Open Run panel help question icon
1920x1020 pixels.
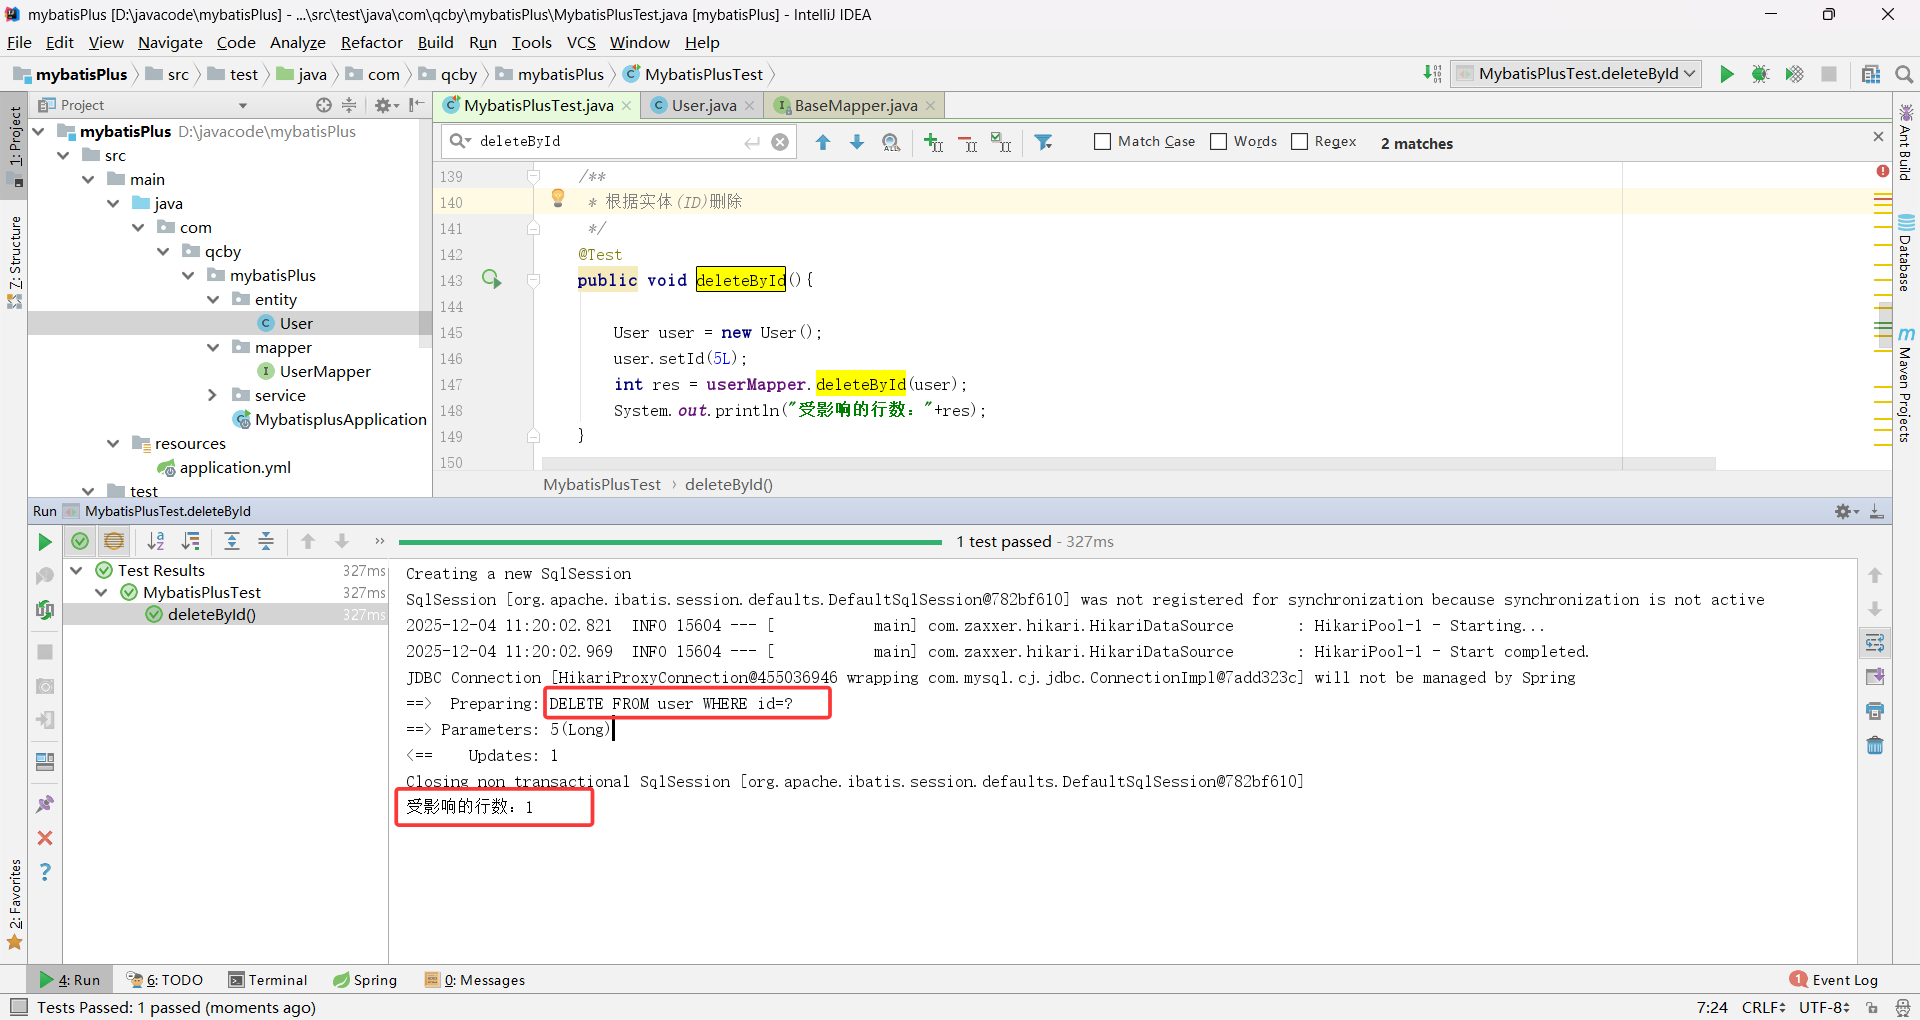coord(45,872)
